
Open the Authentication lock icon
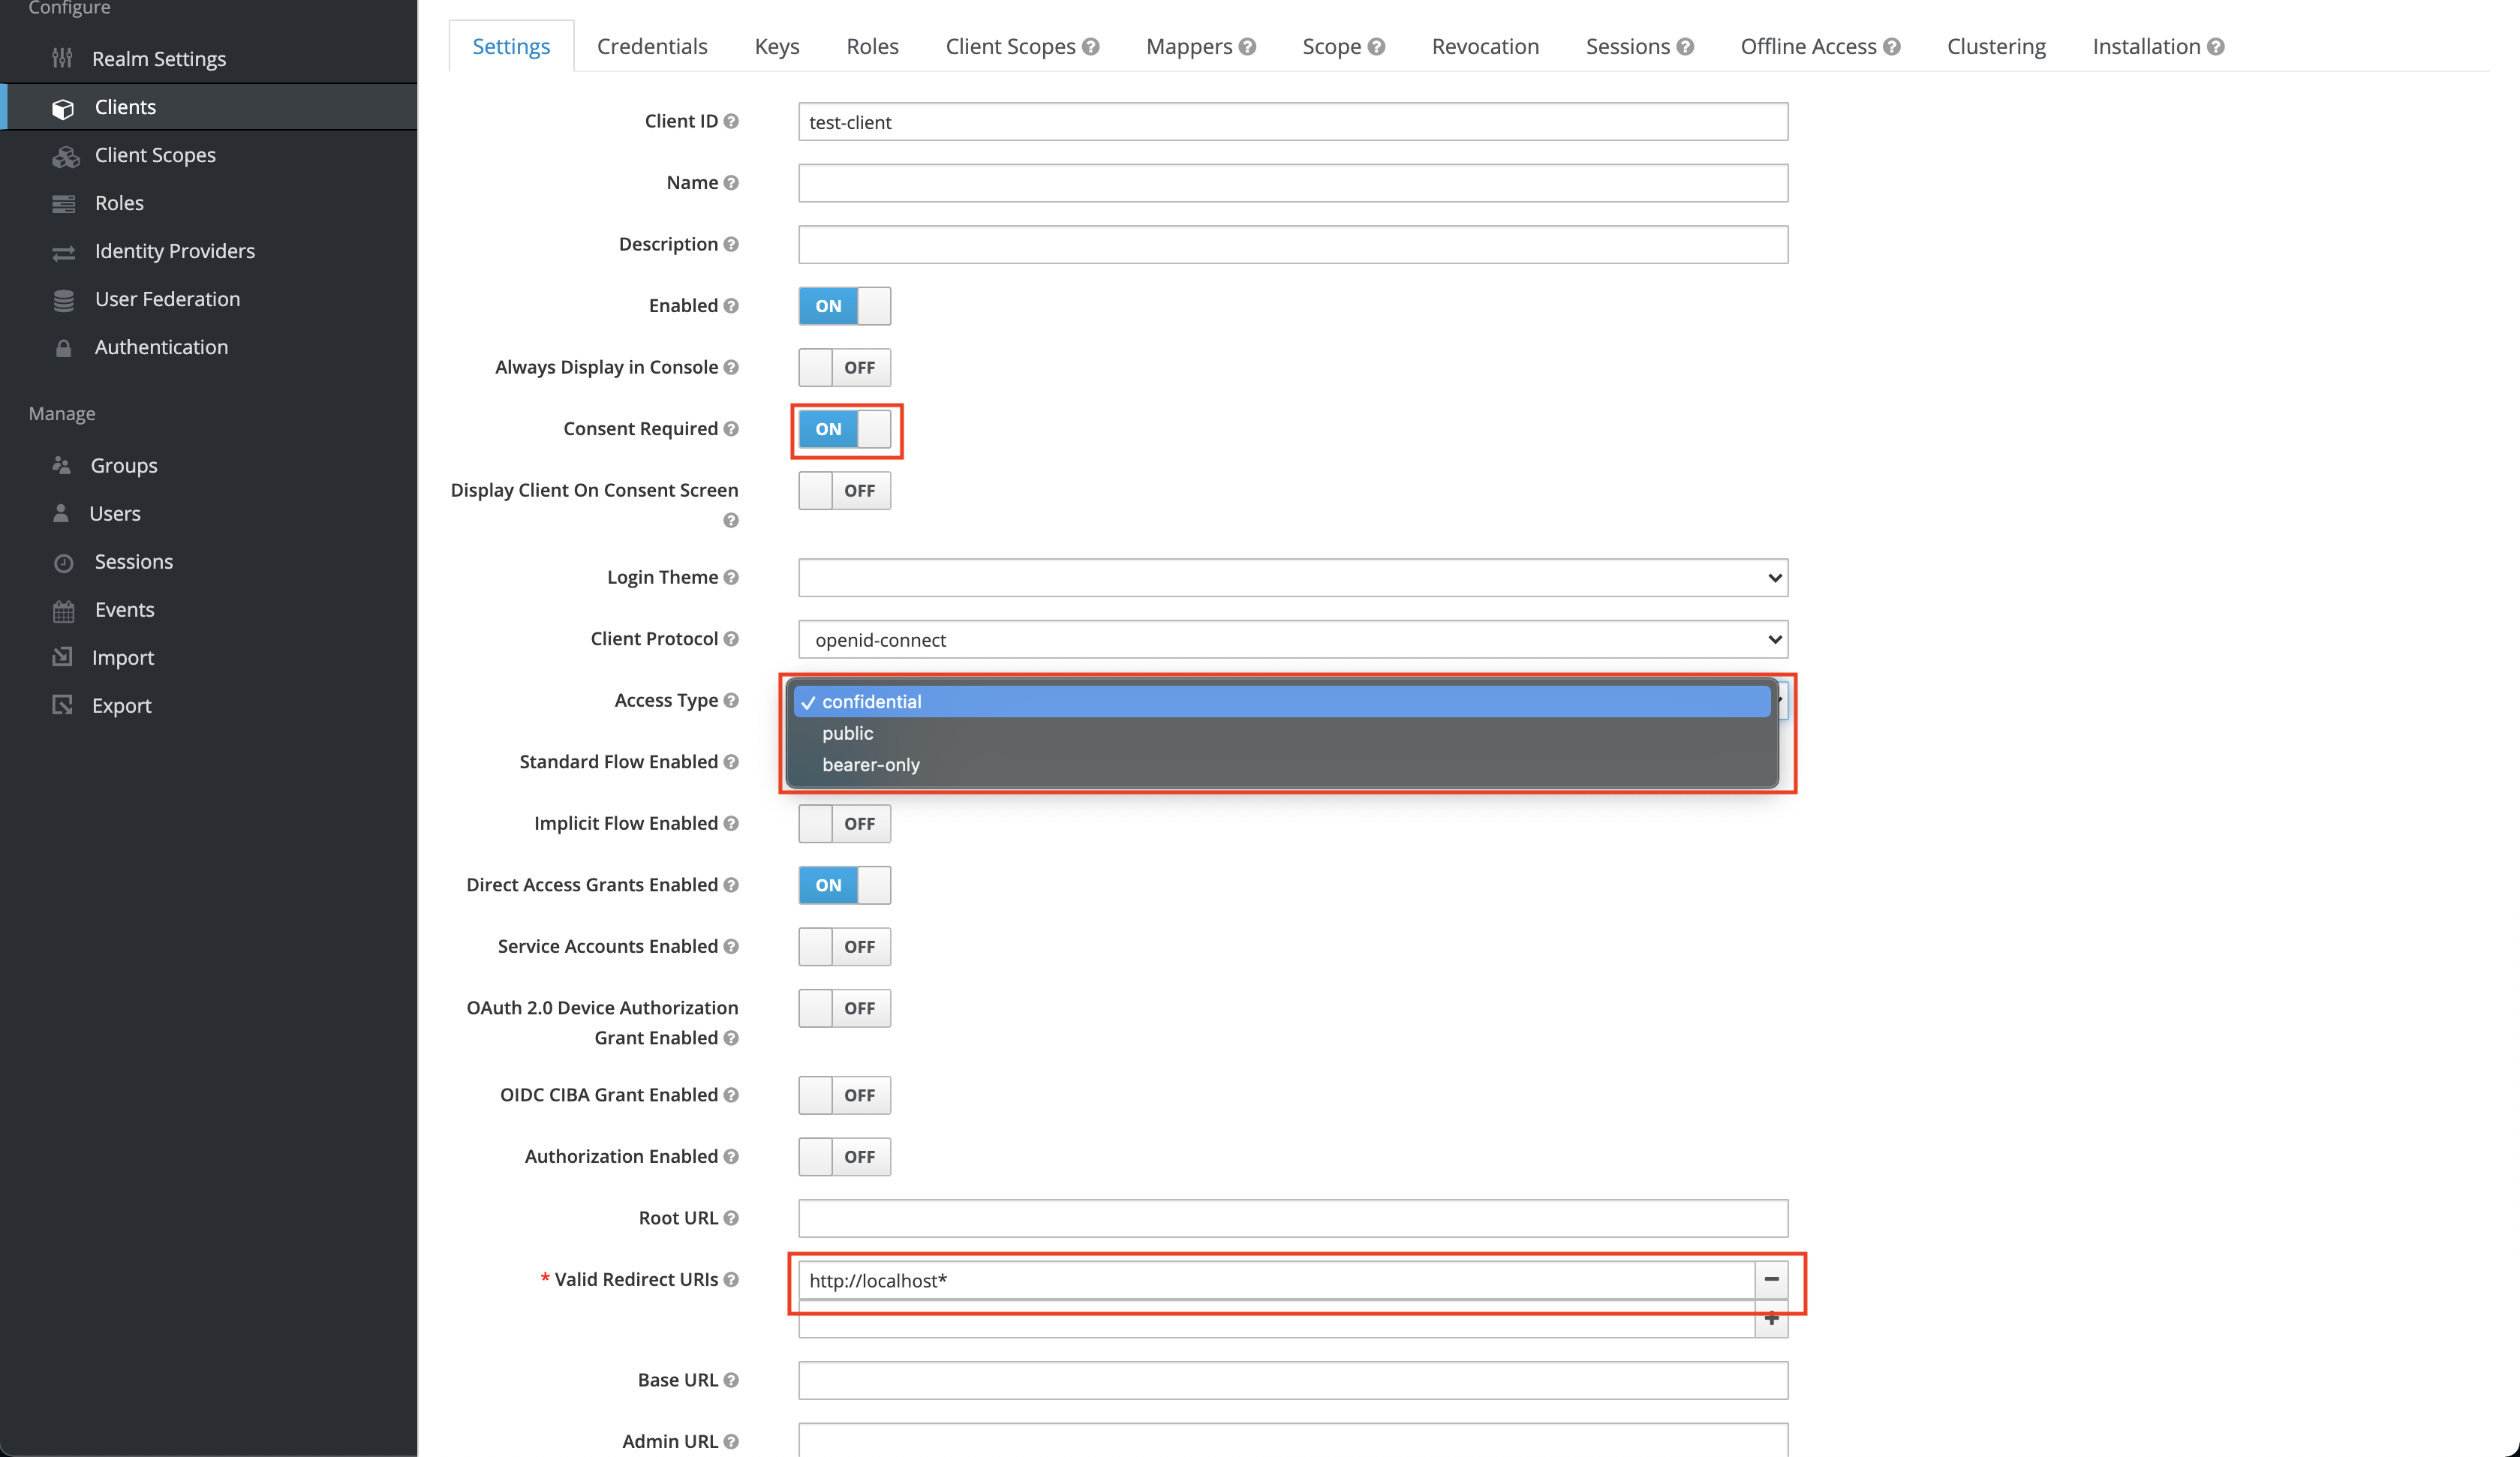point(63,347)
